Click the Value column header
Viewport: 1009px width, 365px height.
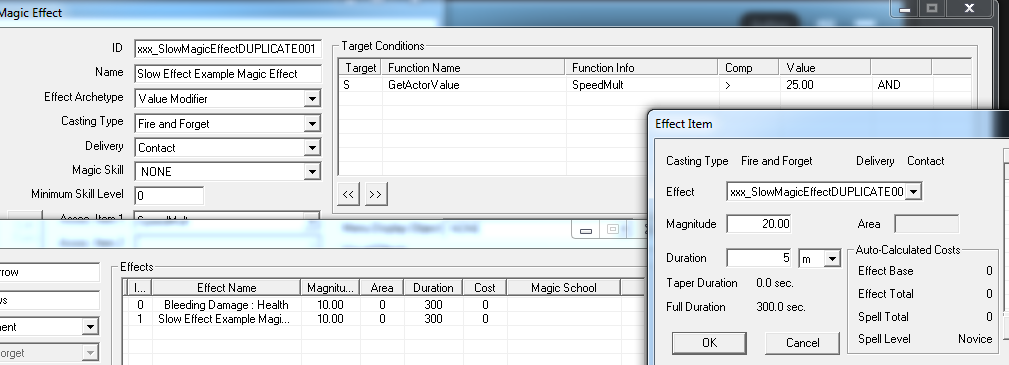(x=825, y=68)
